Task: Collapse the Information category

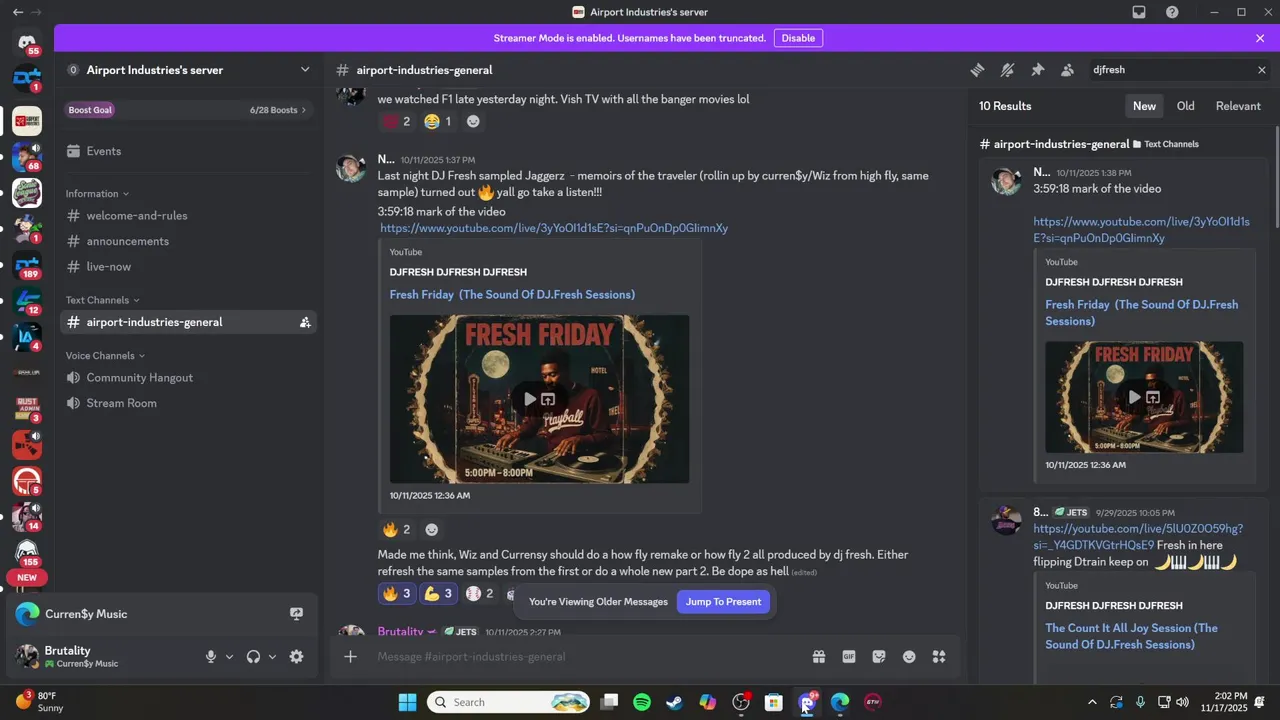Action: coord(97,193)
